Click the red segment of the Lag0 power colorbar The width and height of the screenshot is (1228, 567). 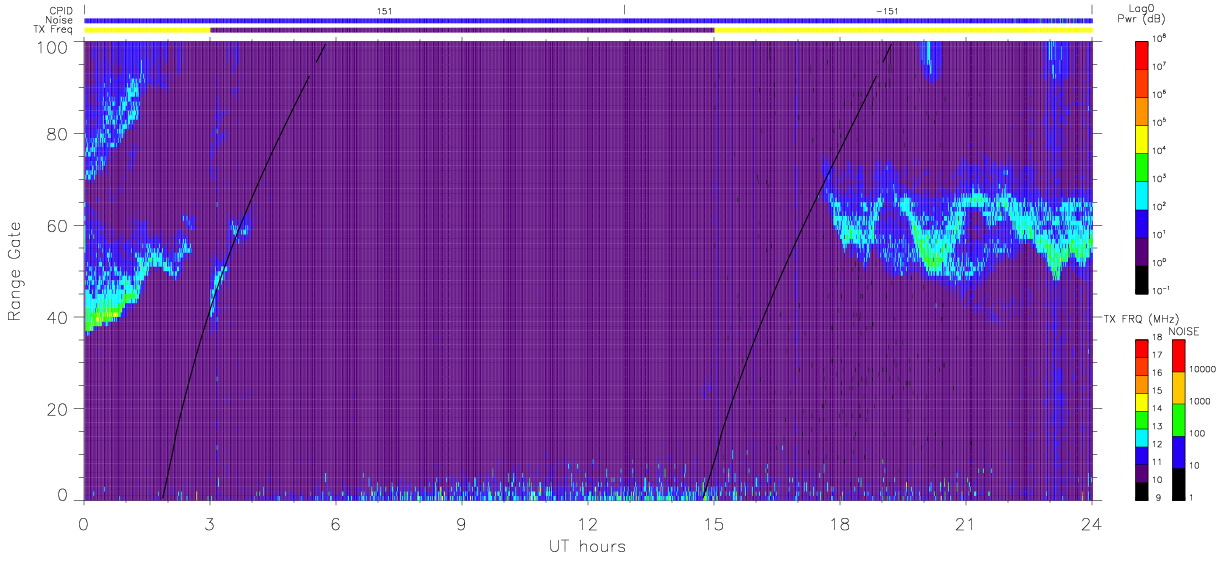click(x=1143, y=54)
